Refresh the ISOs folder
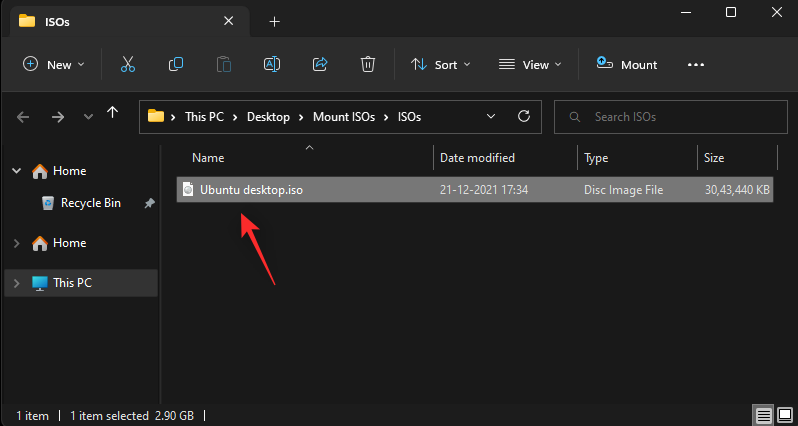This screenshot has height=426, width=798. (524, 117)
